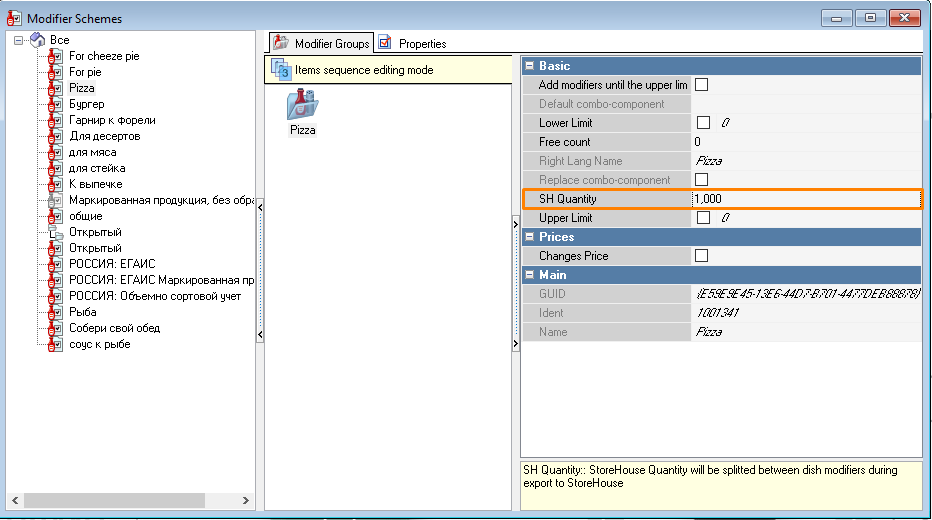Collapse the Basic properties section
The height and width of the screenshot is (520, 932).
pos(530,66)
